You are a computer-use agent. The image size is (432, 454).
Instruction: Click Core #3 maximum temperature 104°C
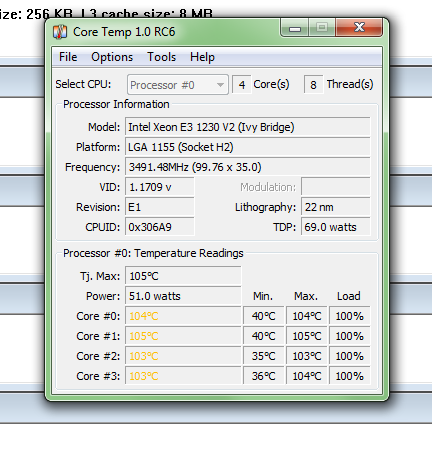pos(307,376)
